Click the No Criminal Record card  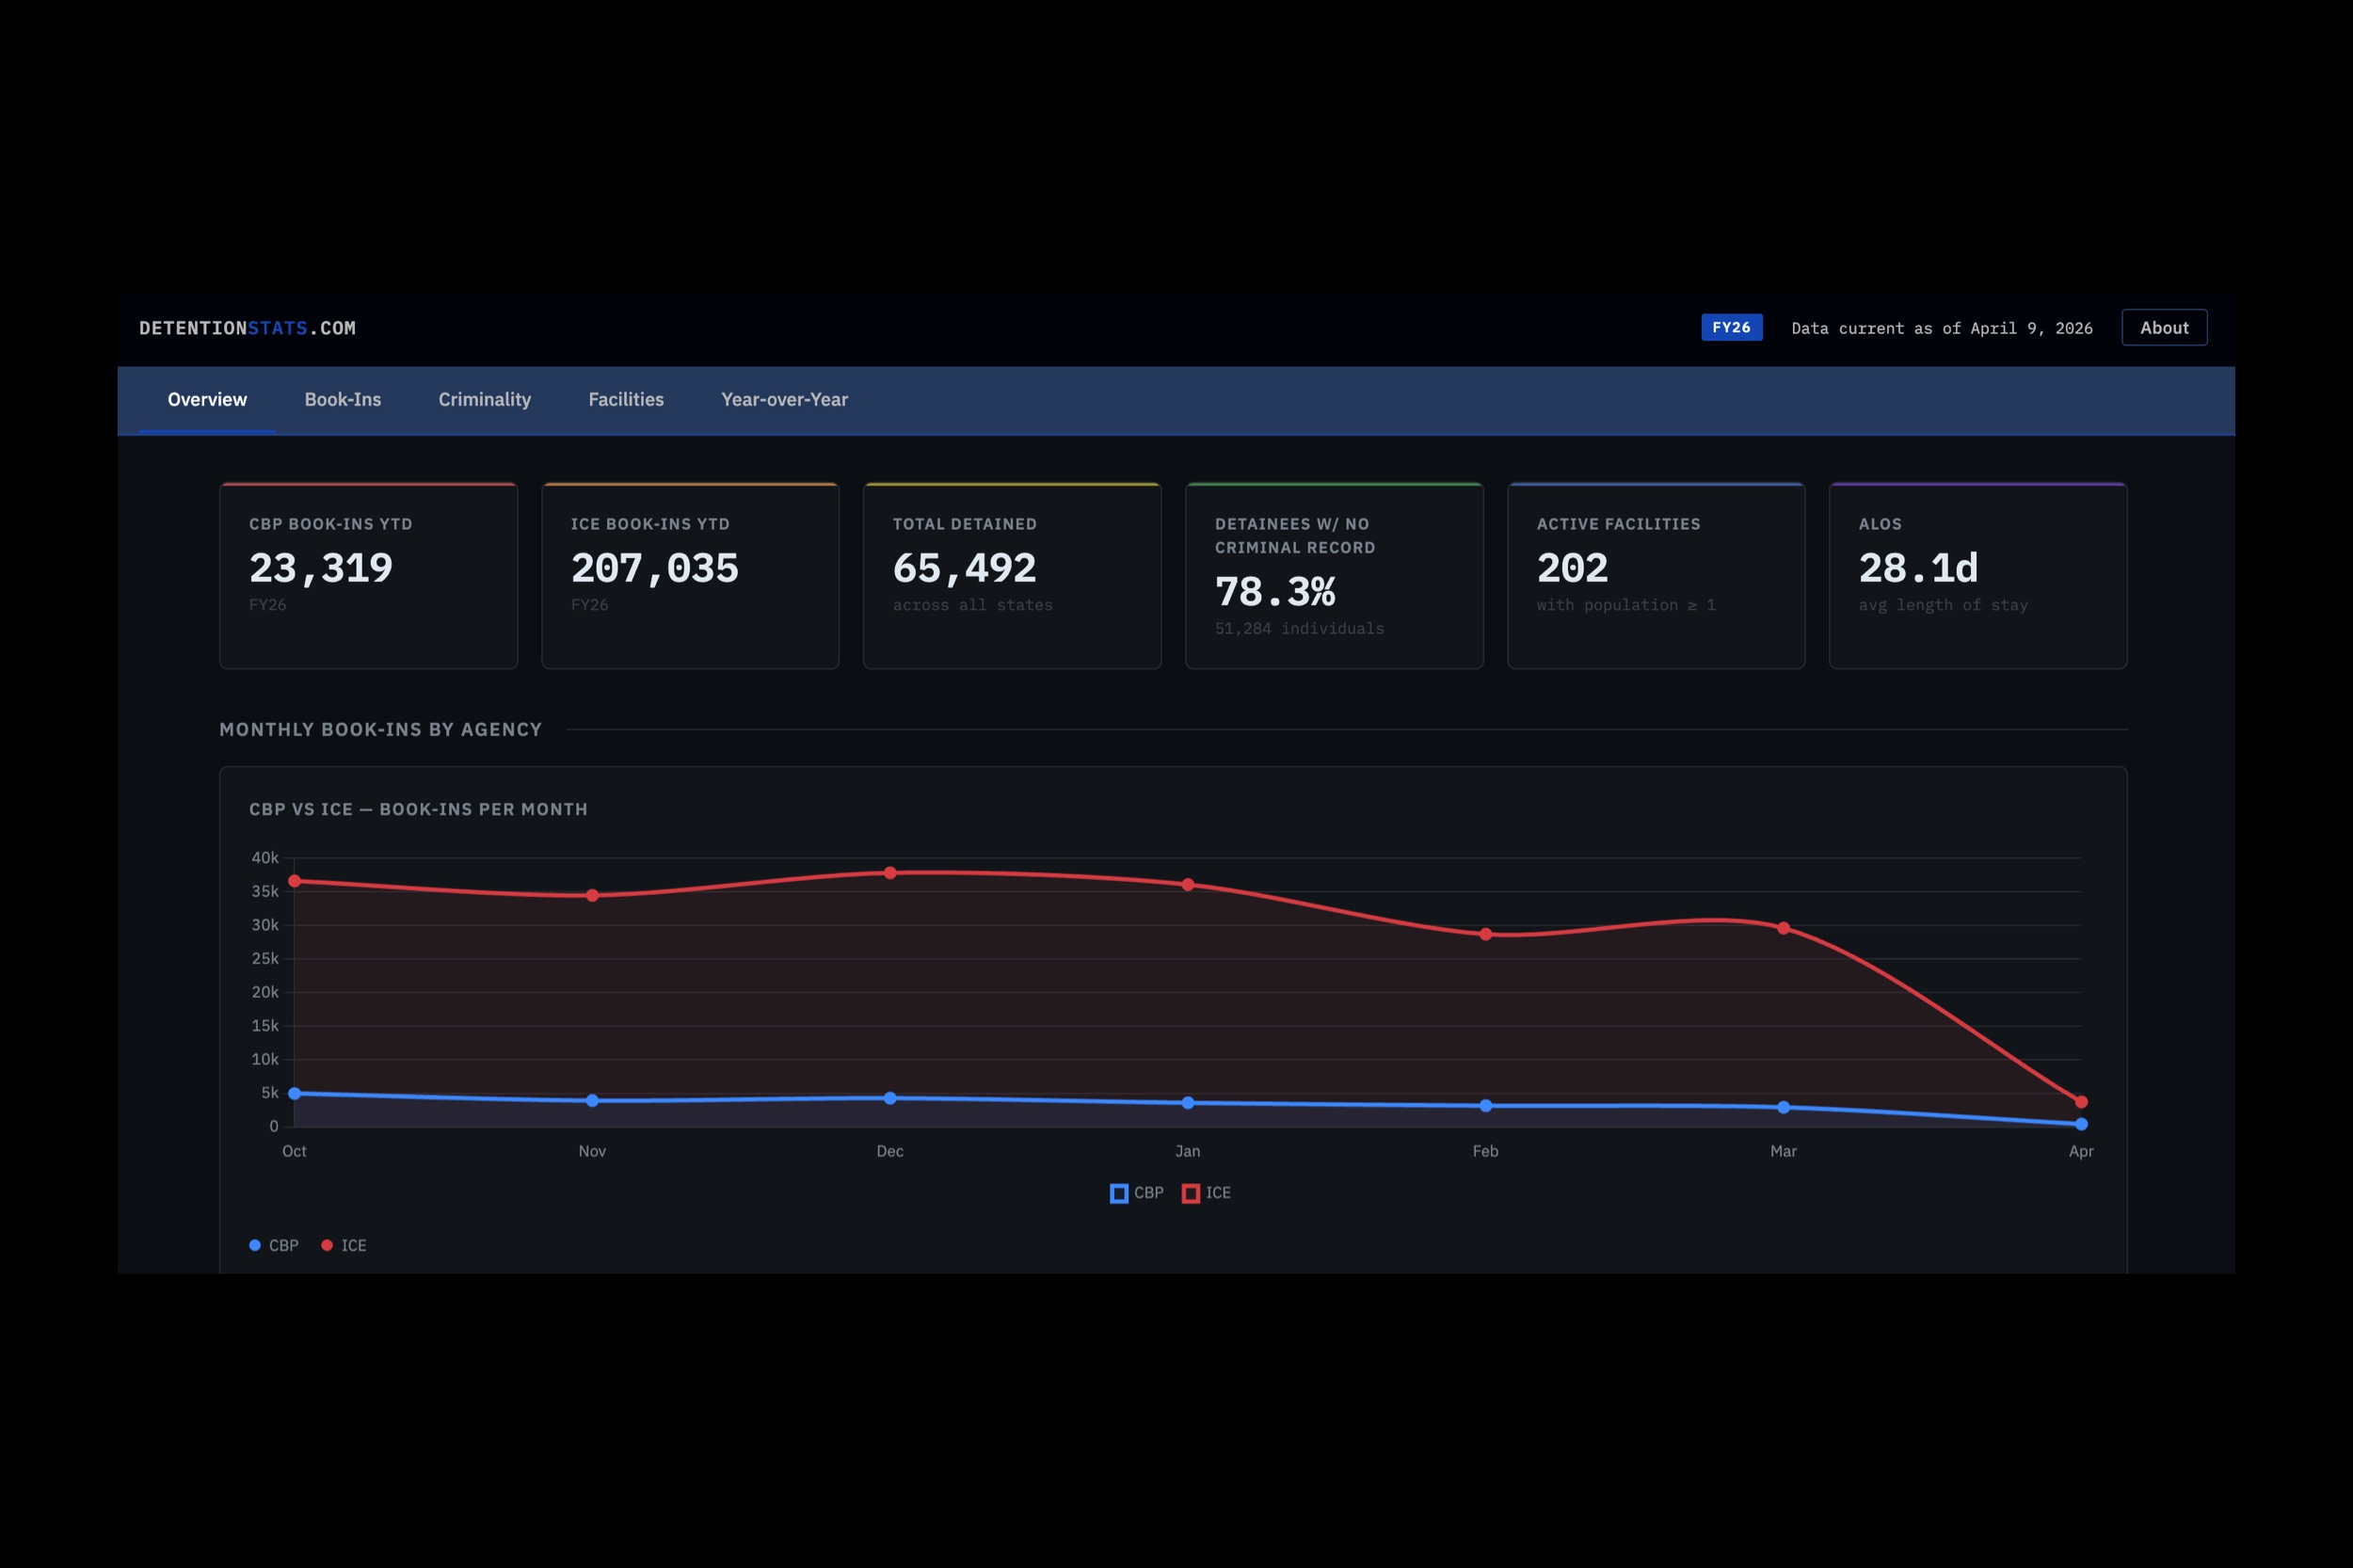1334,576
